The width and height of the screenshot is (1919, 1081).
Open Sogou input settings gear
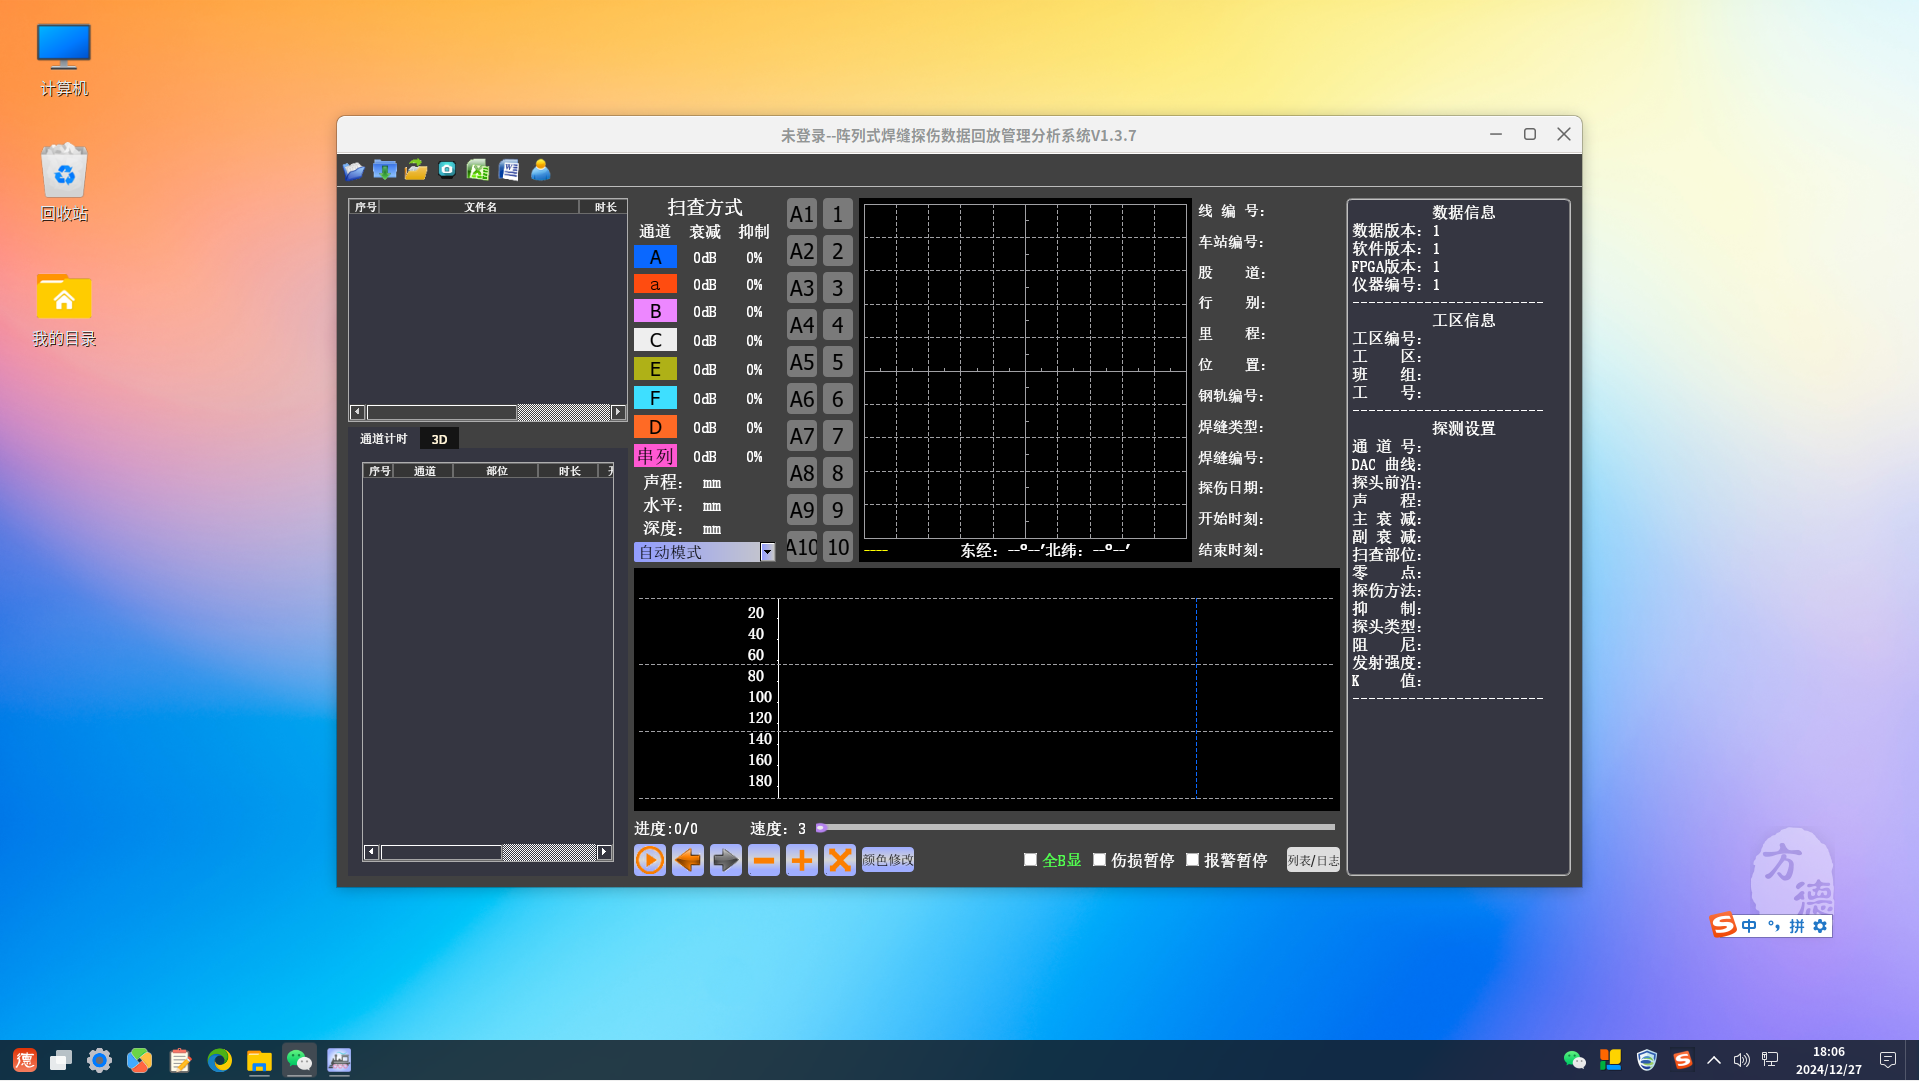(x=1820, y=926)
